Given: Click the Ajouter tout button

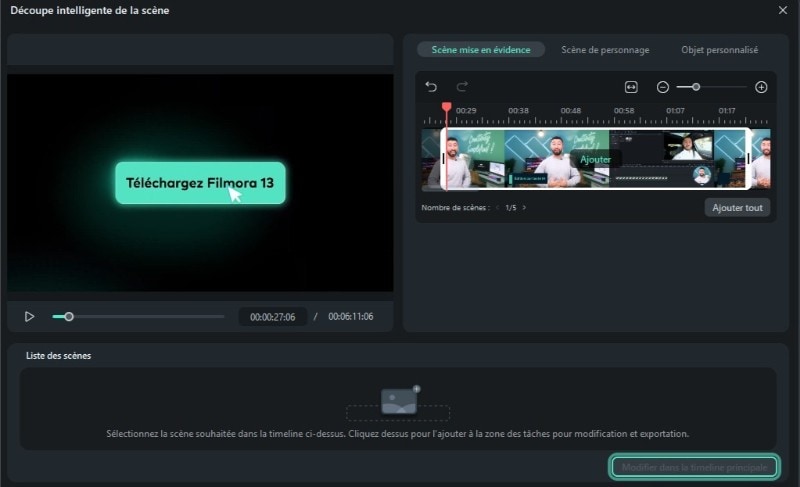Looking at the screenshot, I should click(x=737, y=208).
